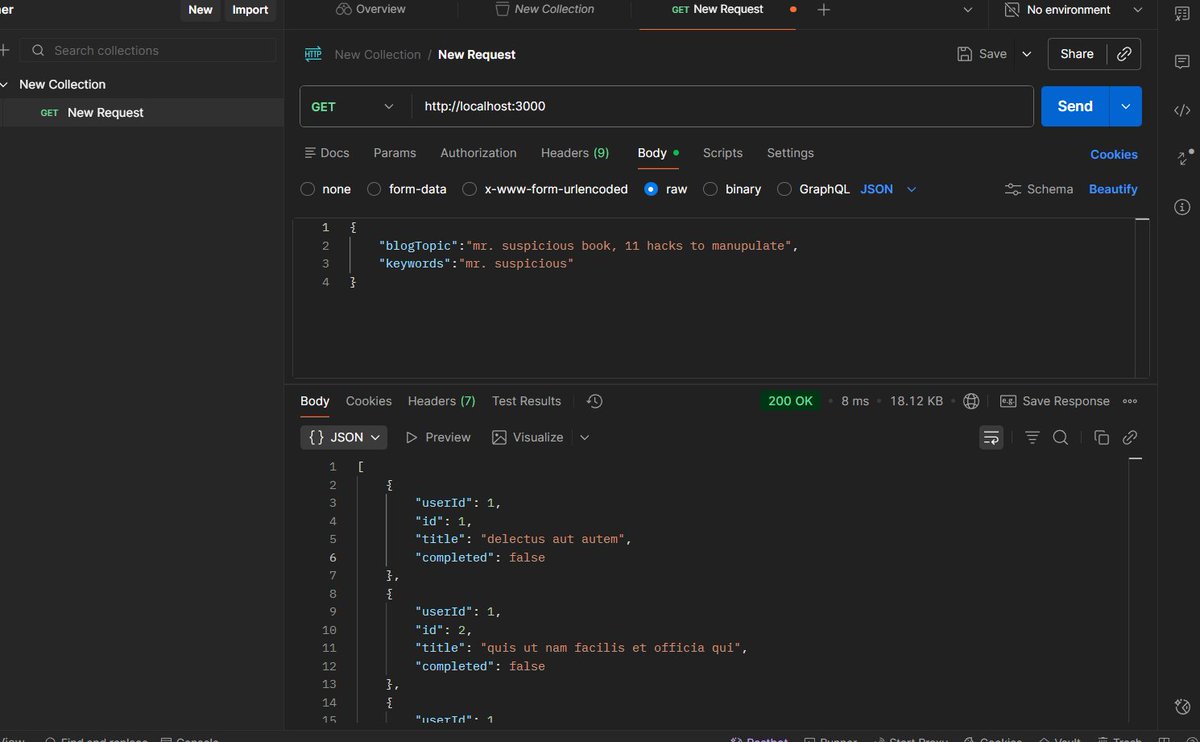
Task: Click the filter response icon
Action: [x=1032, y=437]
